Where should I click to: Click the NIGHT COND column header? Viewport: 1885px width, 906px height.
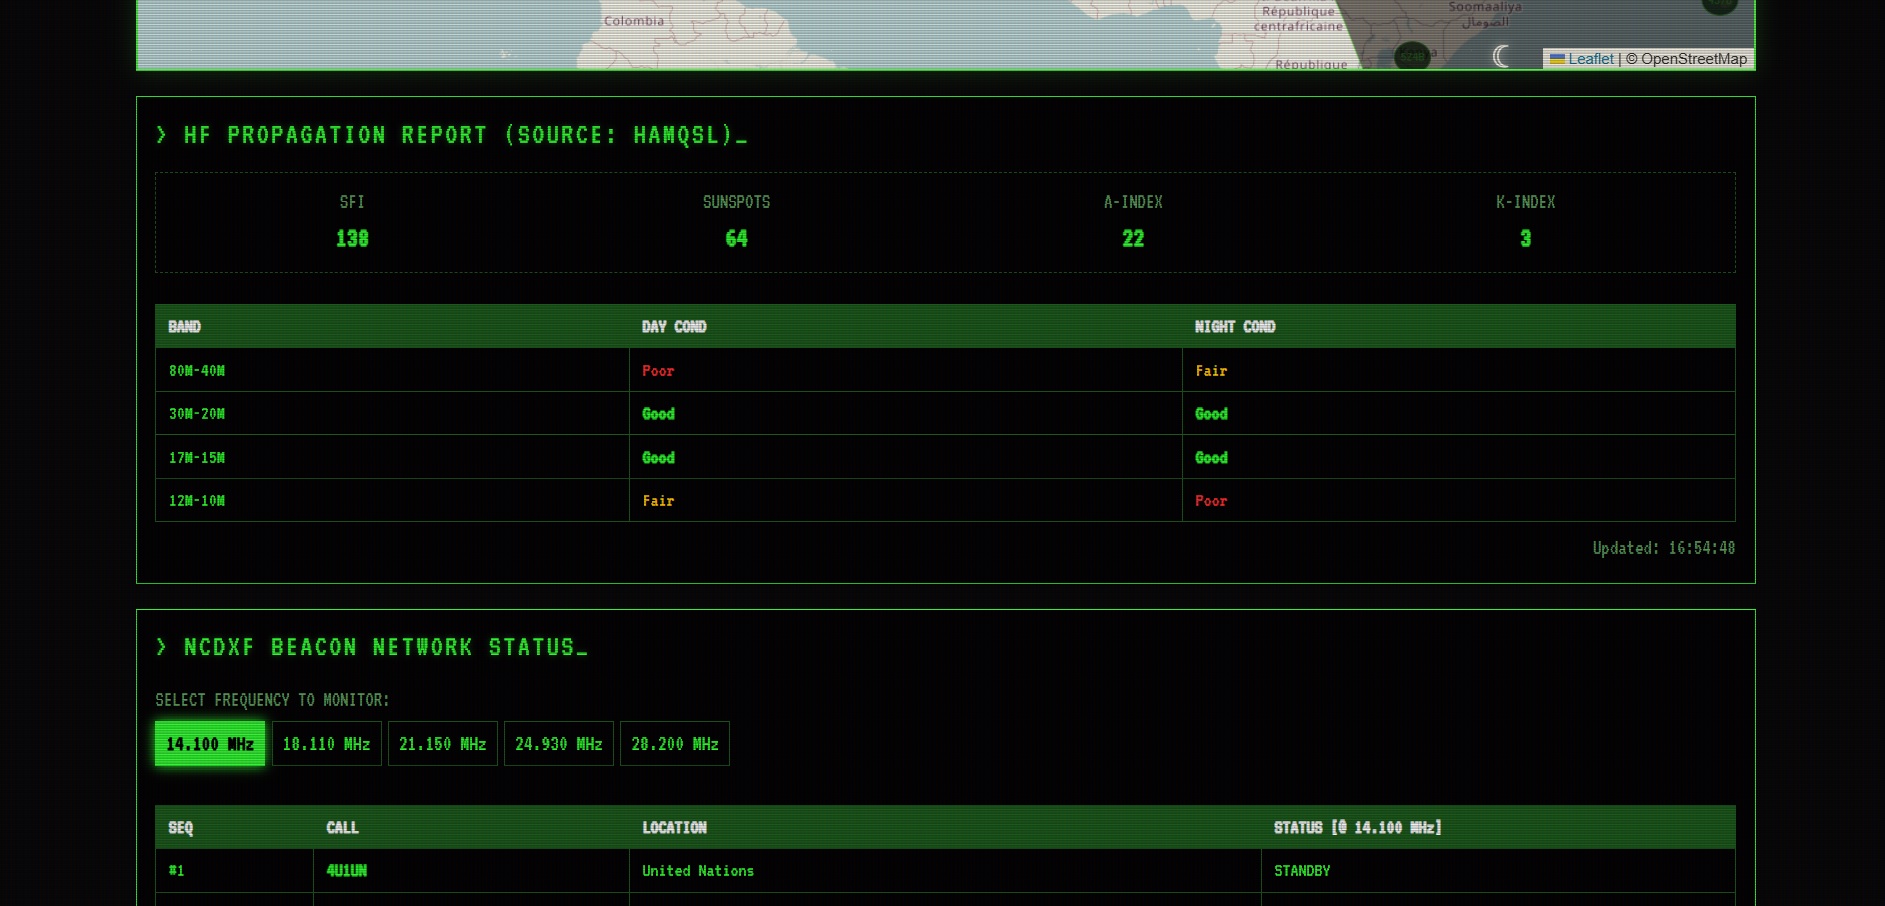1234,327
